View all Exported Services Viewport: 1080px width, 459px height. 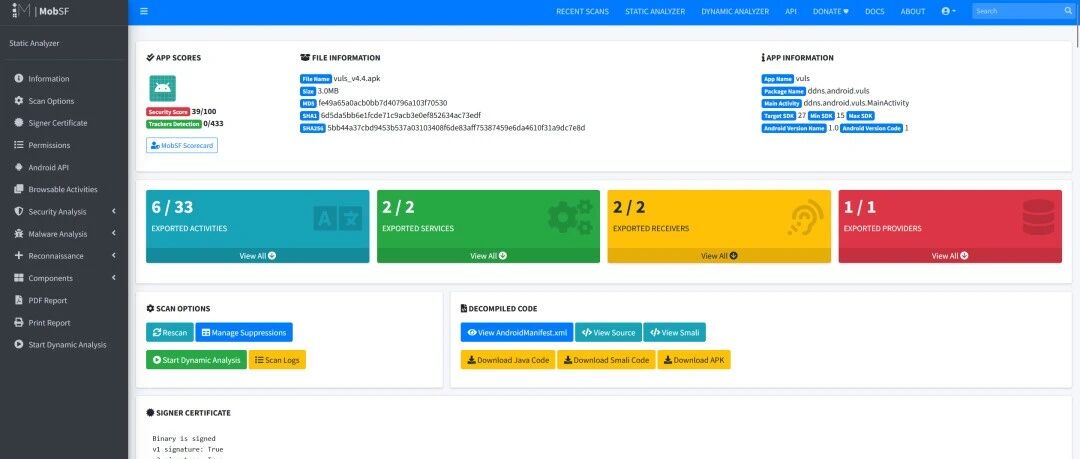point(488,256)
